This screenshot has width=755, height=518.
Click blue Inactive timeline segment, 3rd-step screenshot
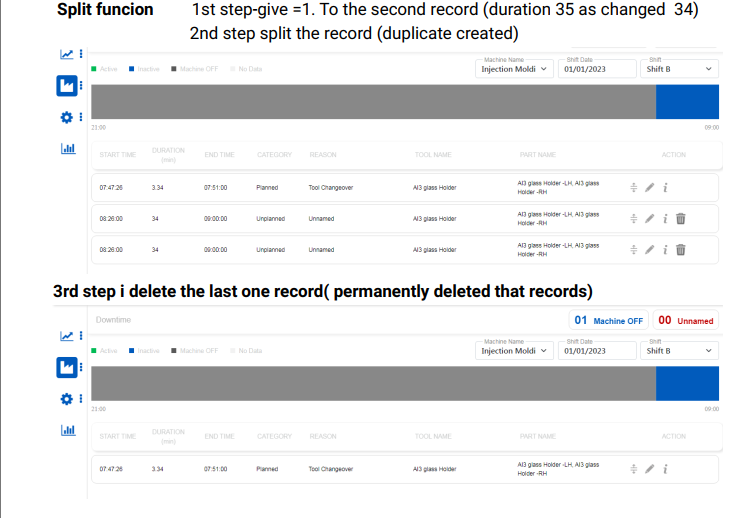click(x=687, y=384)
